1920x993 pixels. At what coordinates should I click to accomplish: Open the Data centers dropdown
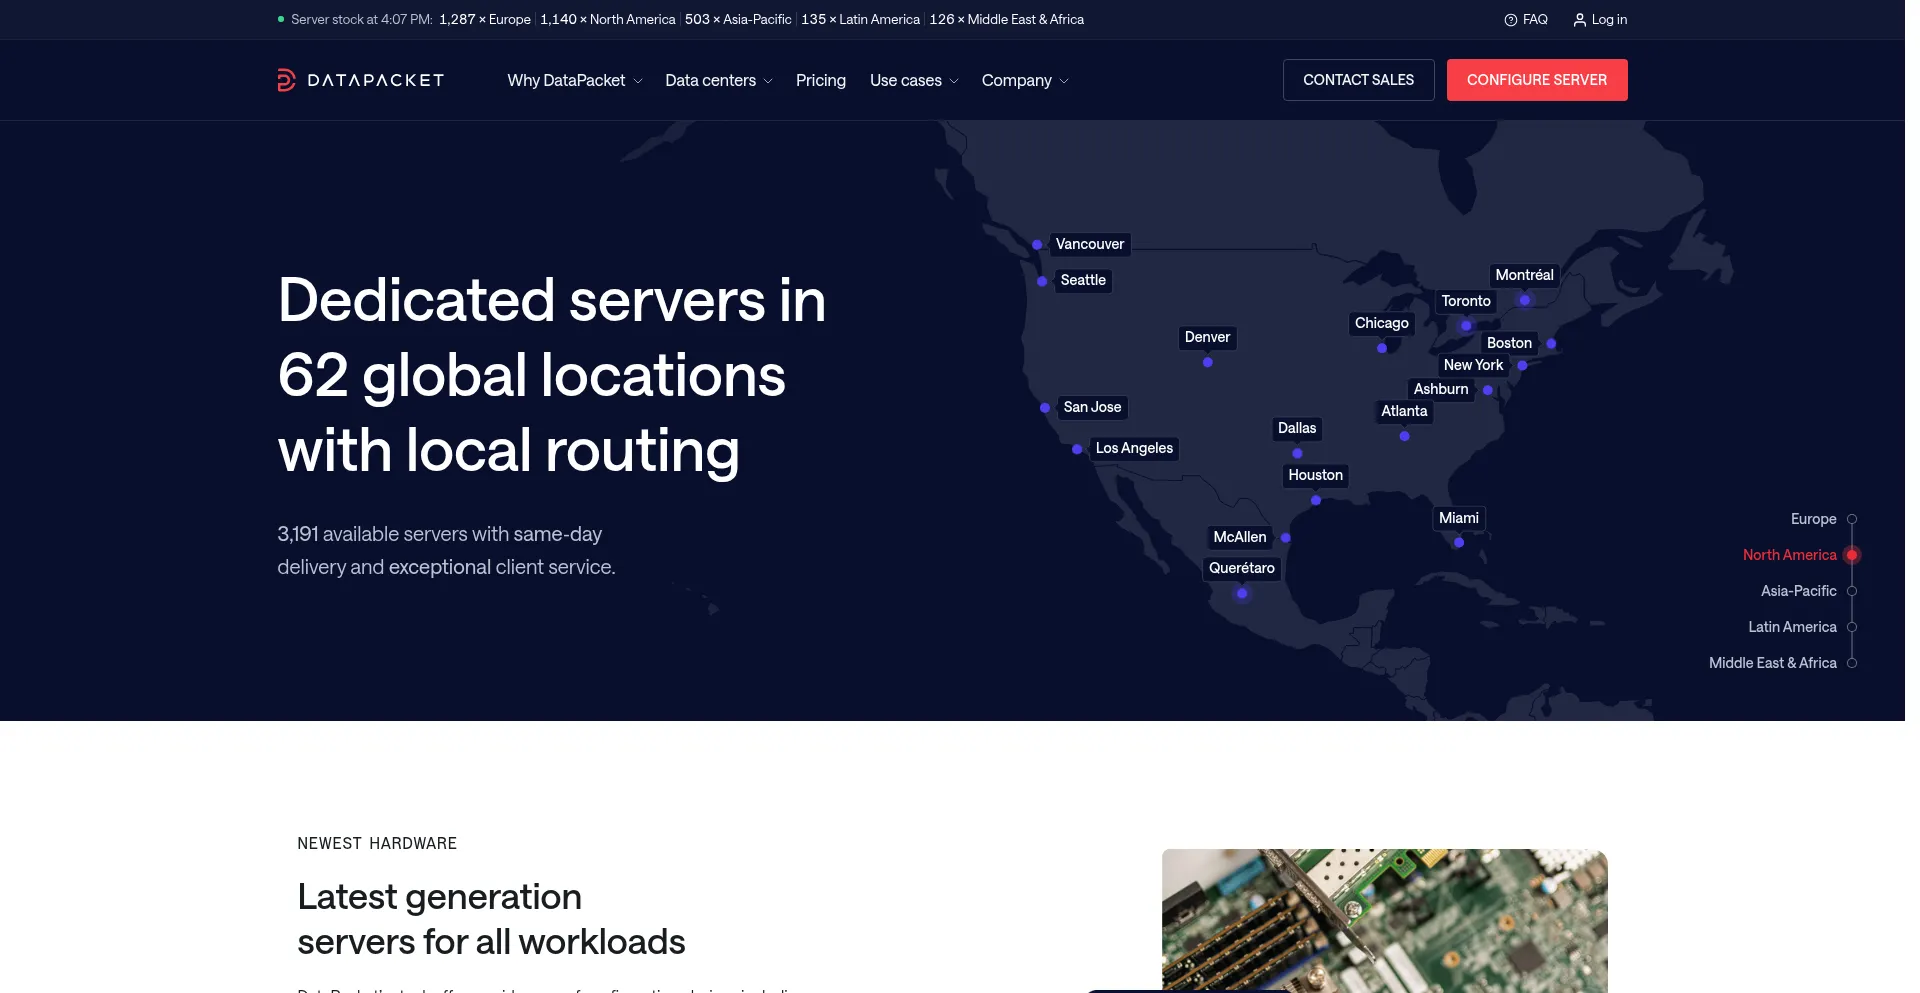coord(718,80)
